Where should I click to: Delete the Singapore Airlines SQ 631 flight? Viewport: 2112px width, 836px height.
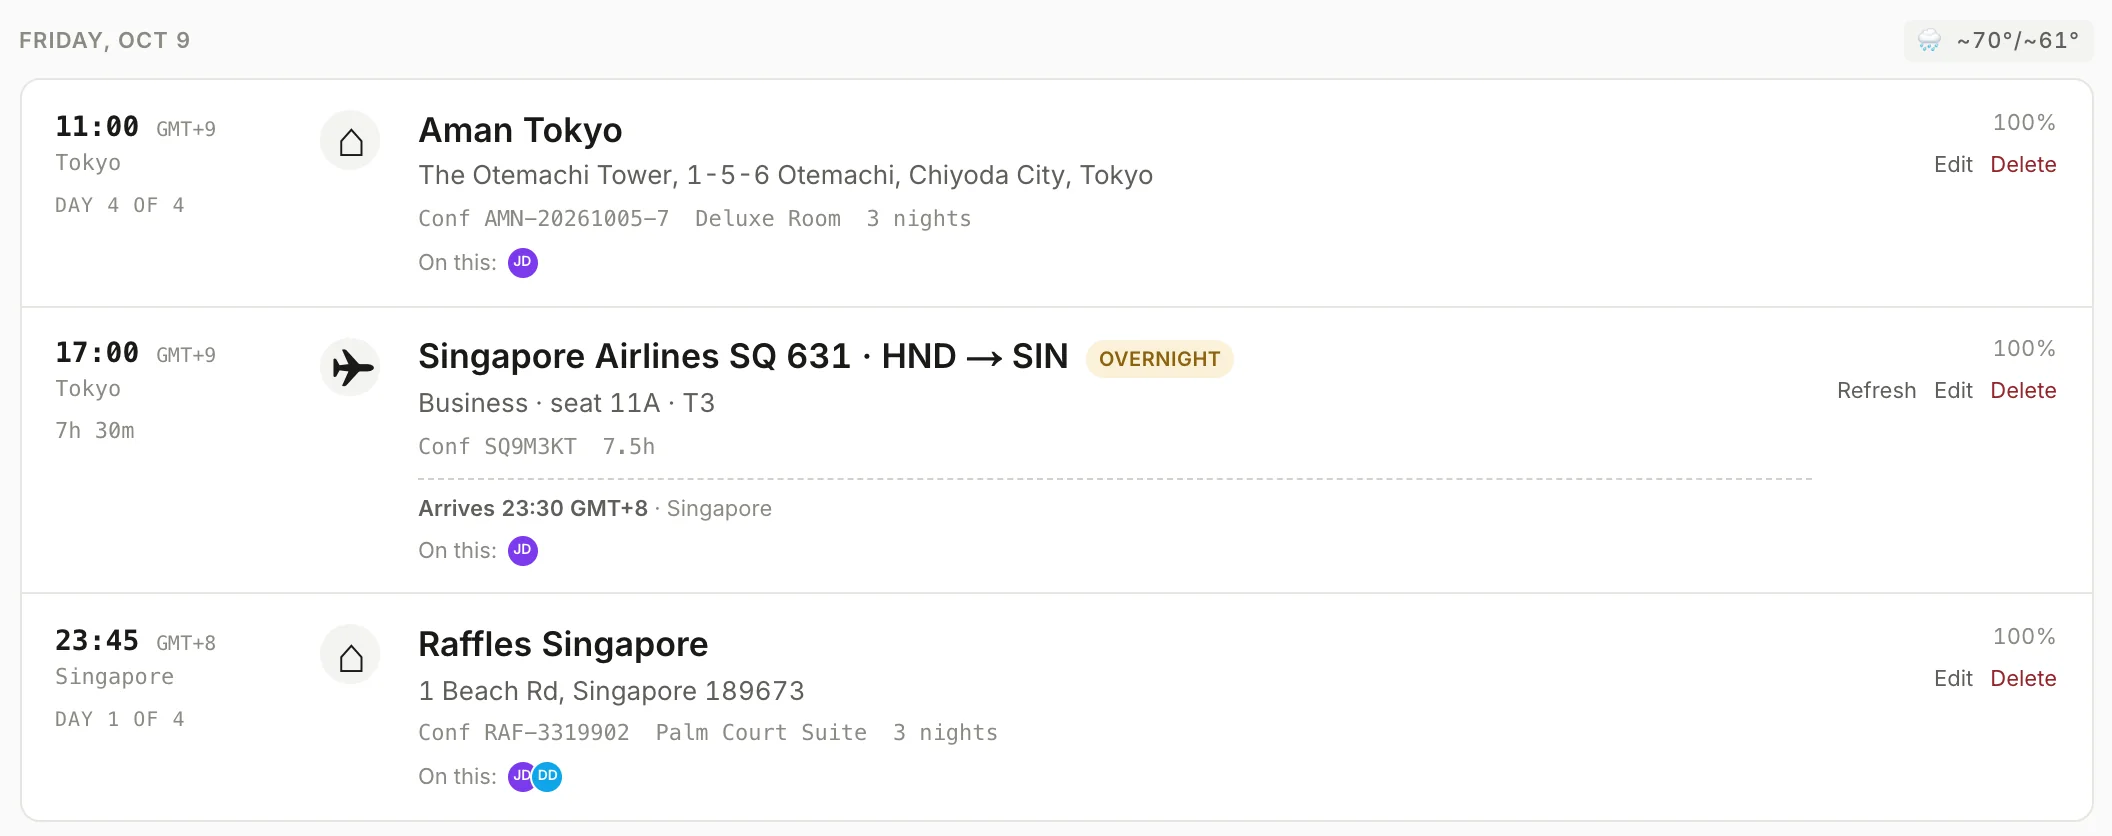click(x=2023, y=391)
